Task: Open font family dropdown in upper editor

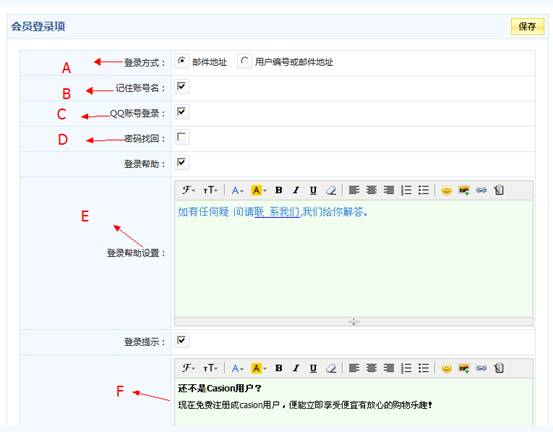Action: [x=188, y=190]
